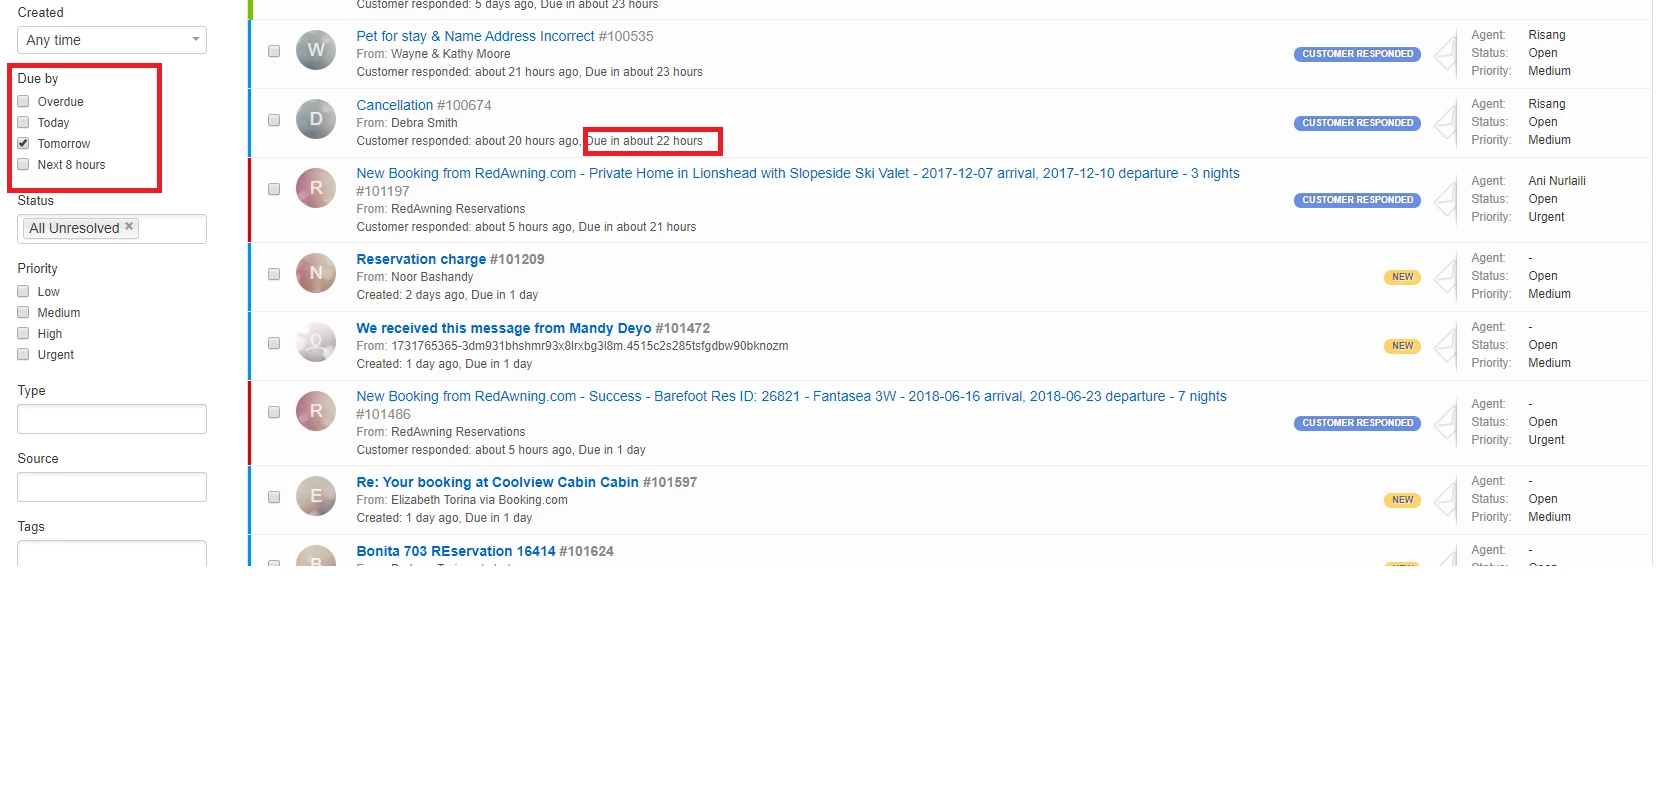Viewport: 1657px width, 810px height.
Task: Click reply icon on Mandy Deyo ticket
Action: tap(1445, 345)
